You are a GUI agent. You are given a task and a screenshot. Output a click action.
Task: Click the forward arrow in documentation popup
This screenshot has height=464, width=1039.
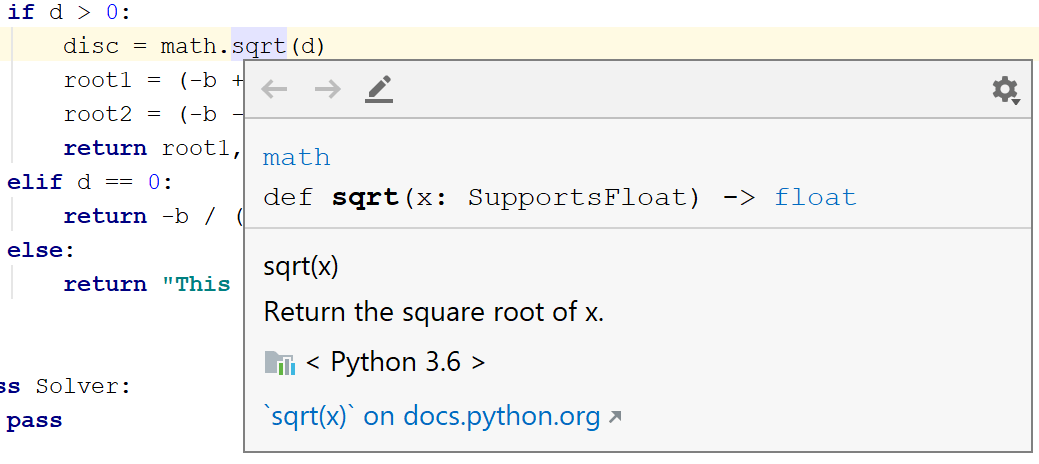[x=327, y=90]
